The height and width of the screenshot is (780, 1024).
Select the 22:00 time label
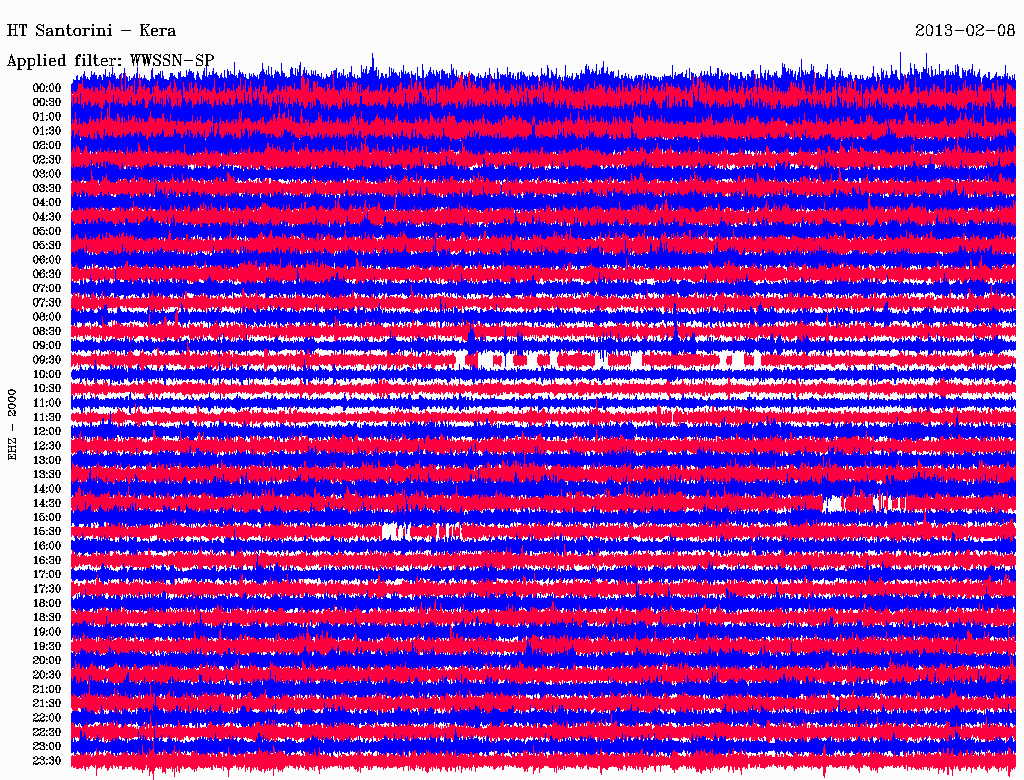[x=47, y=718]
